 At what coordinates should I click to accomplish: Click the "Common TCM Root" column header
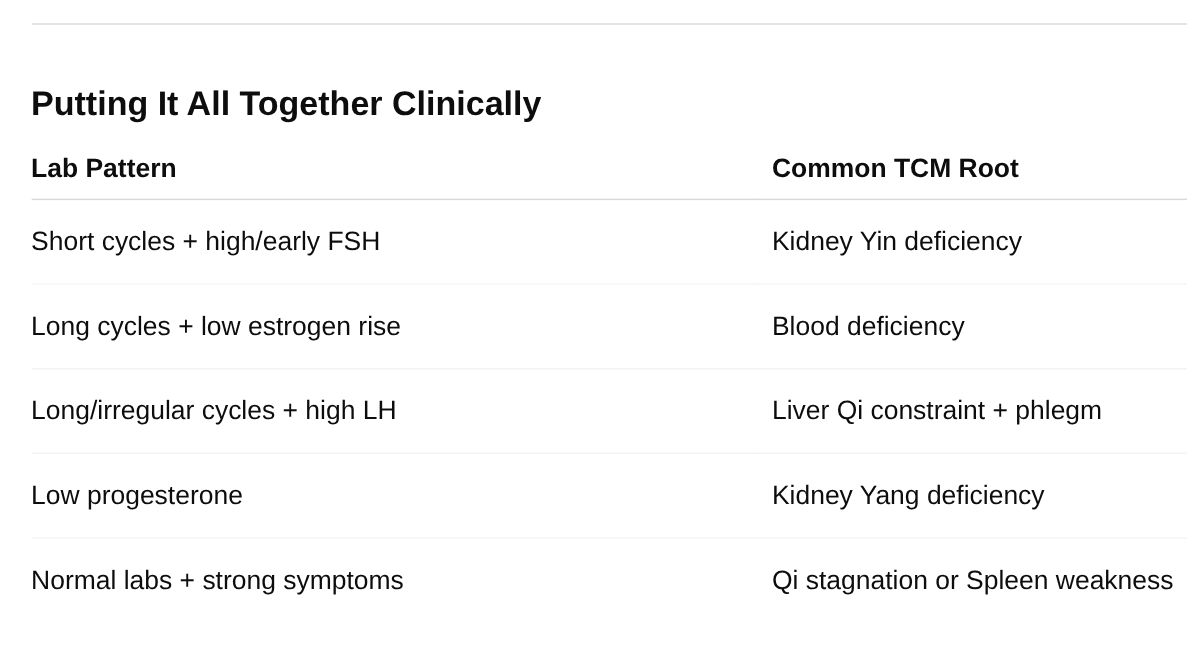click(895, 168)
